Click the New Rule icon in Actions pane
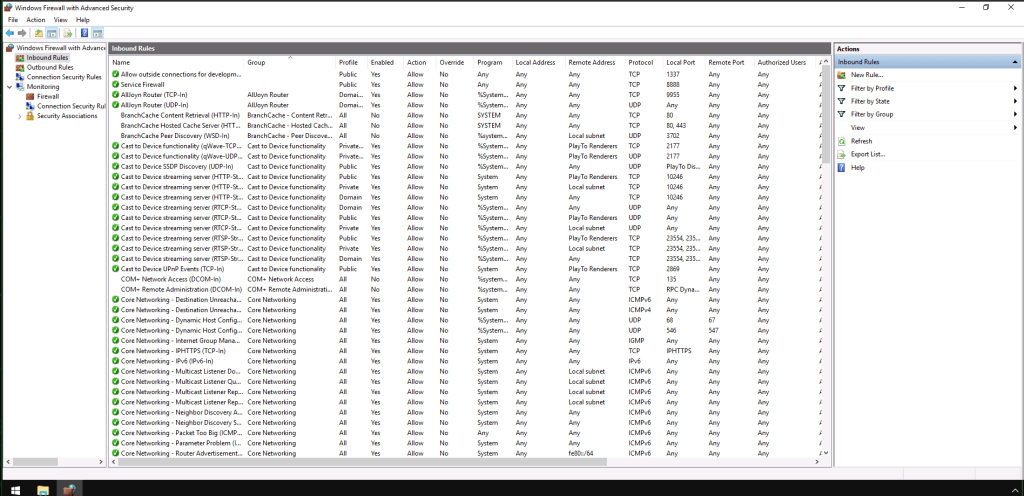1024x496 pixels. 842,75
